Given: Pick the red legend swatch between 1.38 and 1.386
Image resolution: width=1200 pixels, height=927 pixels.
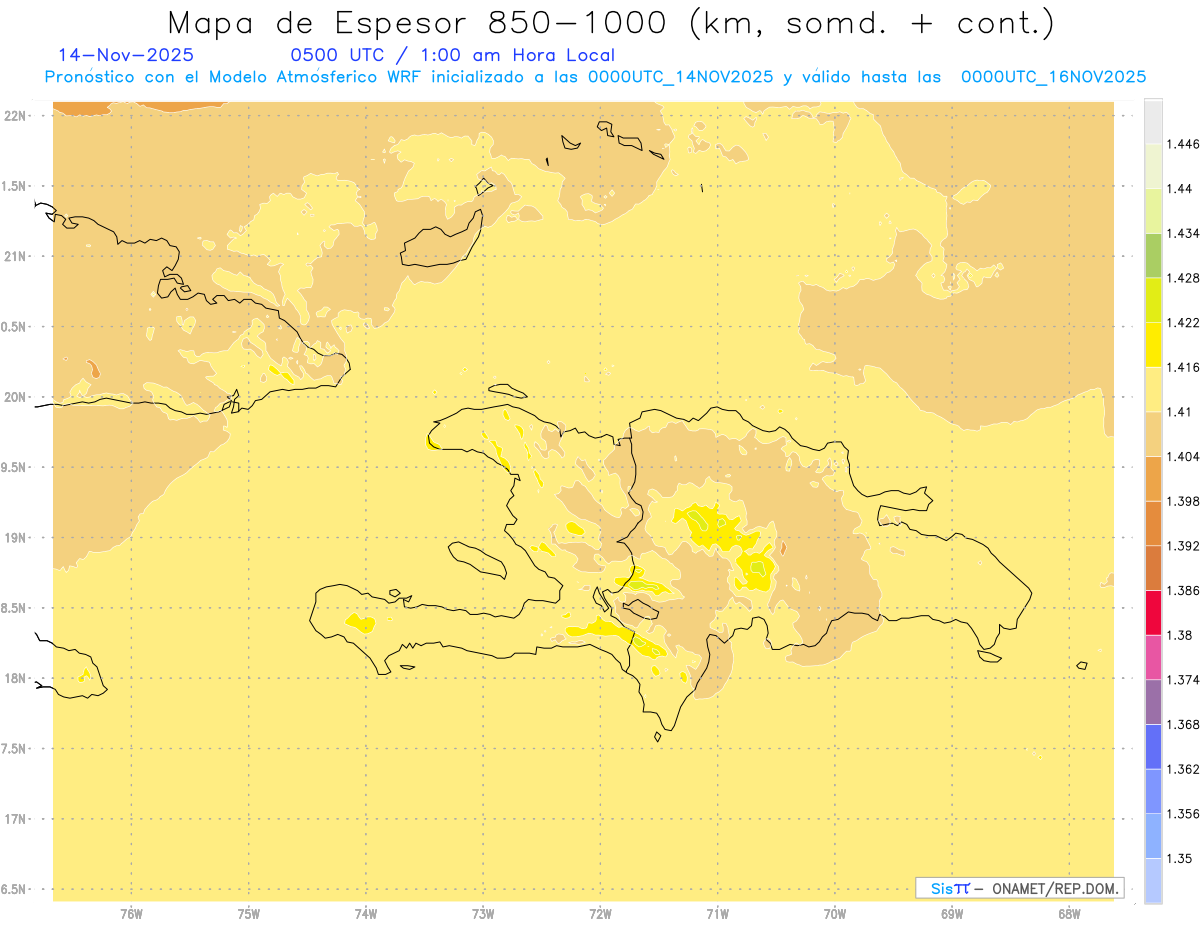Looking at the screenshot, I should (1153, 612).
